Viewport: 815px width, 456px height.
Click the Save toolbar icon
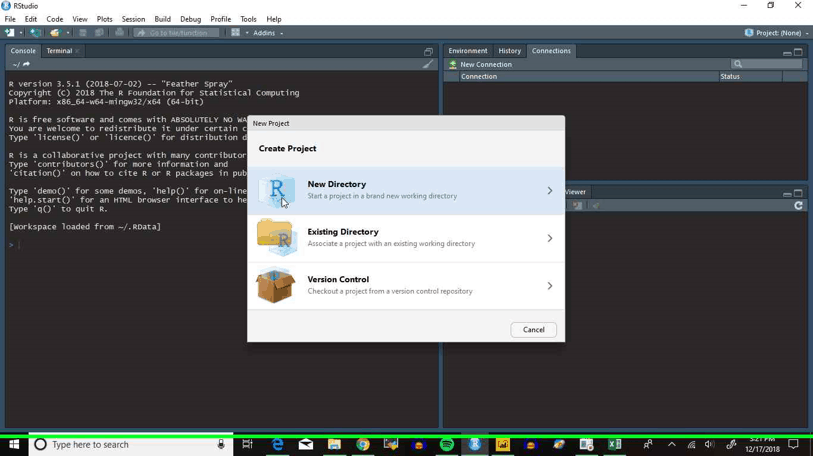tap(82, 33)
